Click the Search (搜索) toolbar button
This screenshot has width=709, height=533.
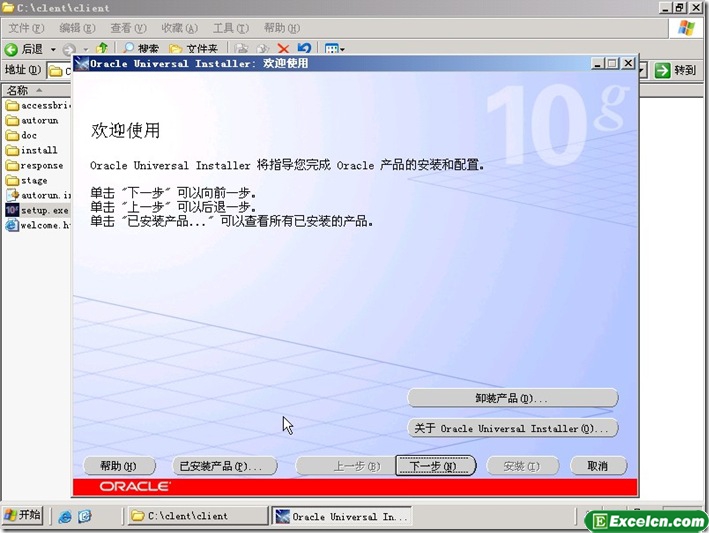[x=140, y=48]
